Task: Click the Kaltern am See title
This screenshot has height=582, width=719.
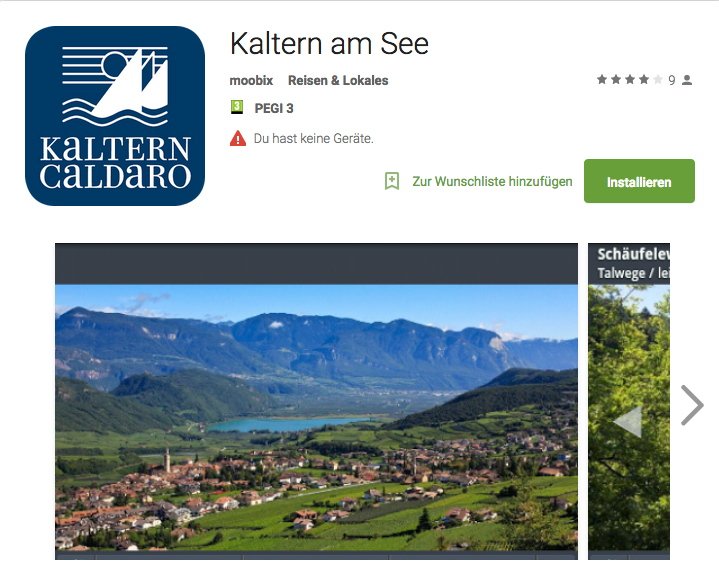Action: coord(329,44)
